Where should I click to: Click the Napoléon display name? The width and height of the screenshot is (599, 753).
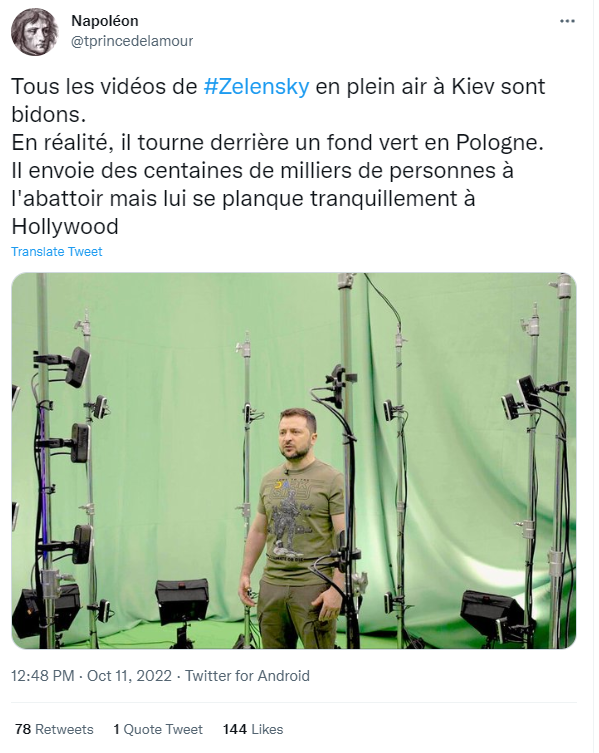pyautogui.click(x=105, y=21)
